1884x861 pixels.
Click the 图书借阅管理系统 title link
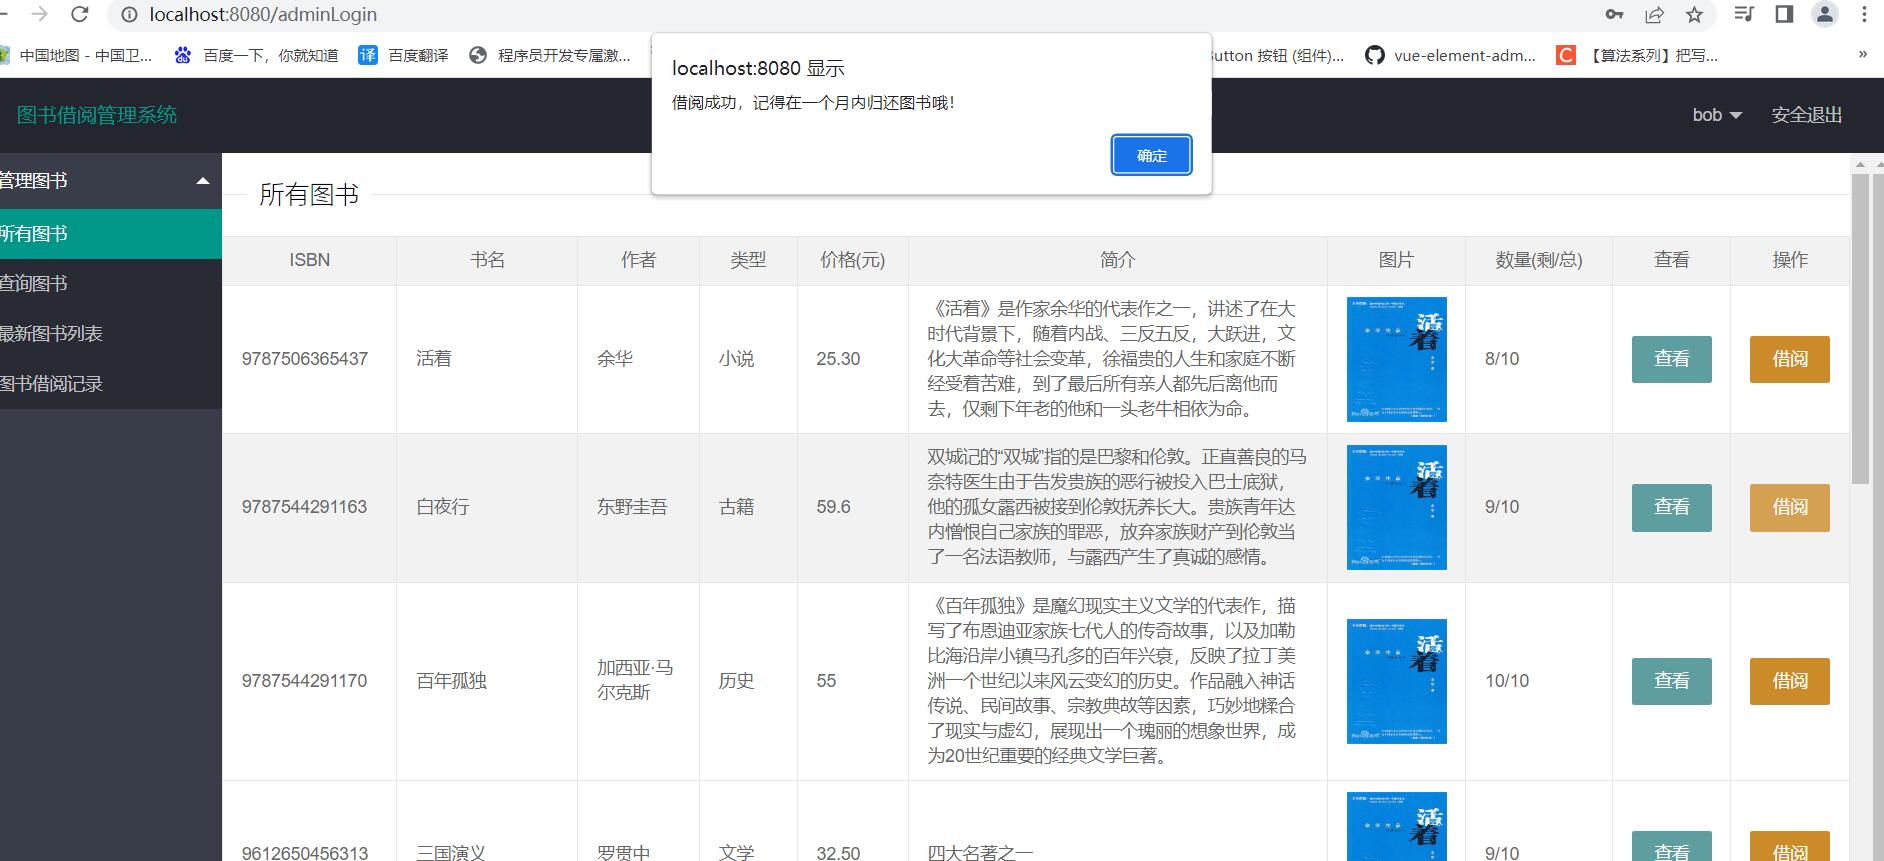coord(97,115)
